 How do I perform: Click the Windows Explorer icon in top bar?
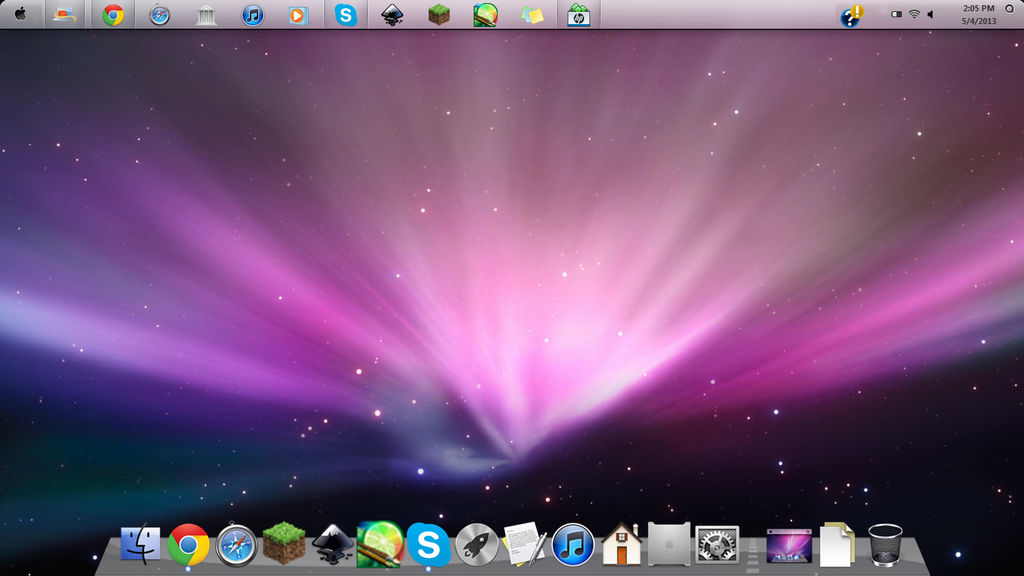65,14
